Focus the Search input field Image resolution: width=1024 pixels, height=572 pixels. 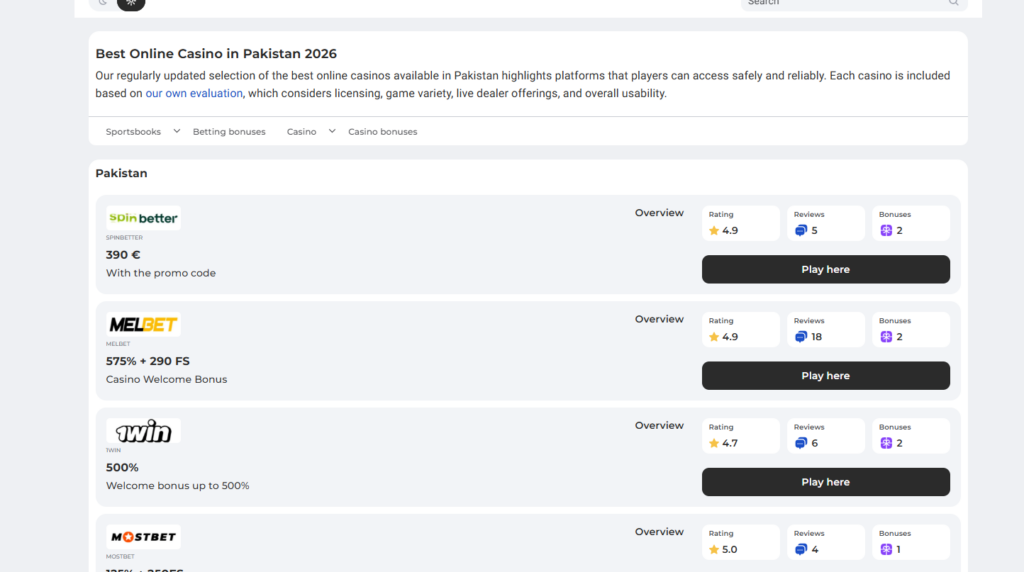click(854, 3)
